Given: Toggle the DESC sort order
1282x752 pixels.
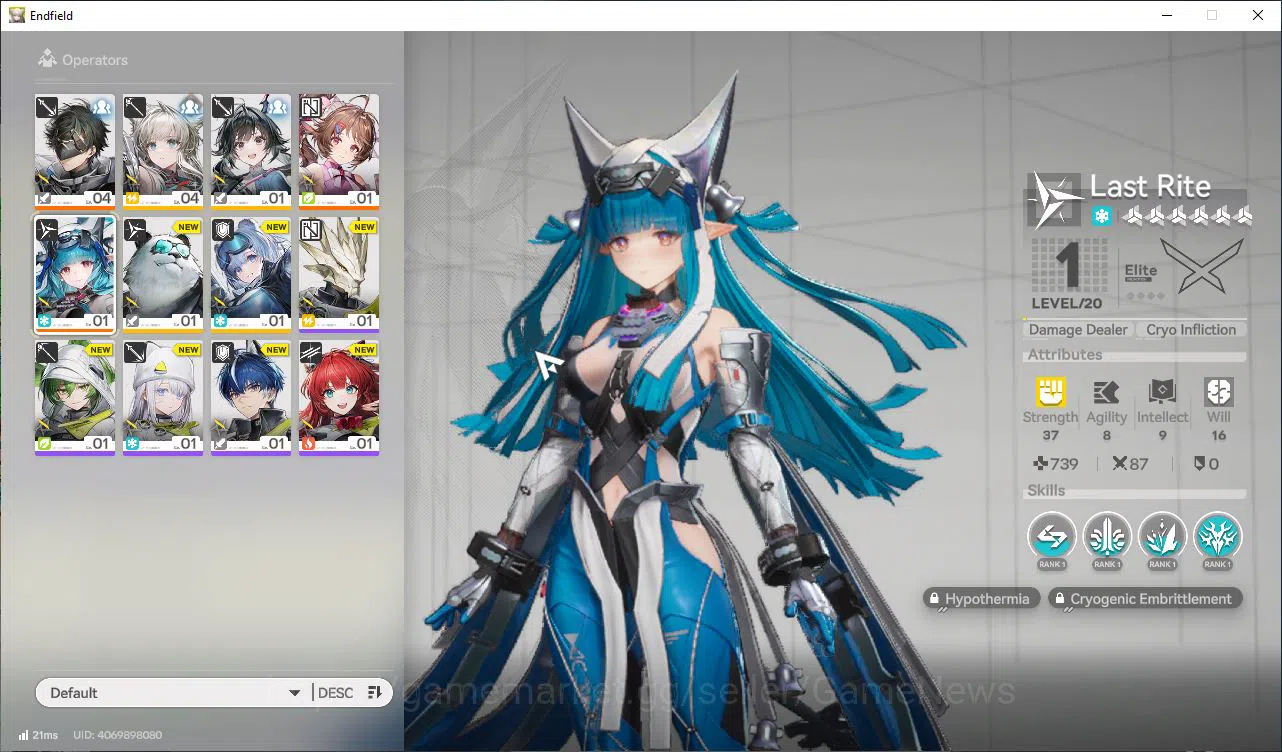Looking at the screenshot, I should point(351,693).
